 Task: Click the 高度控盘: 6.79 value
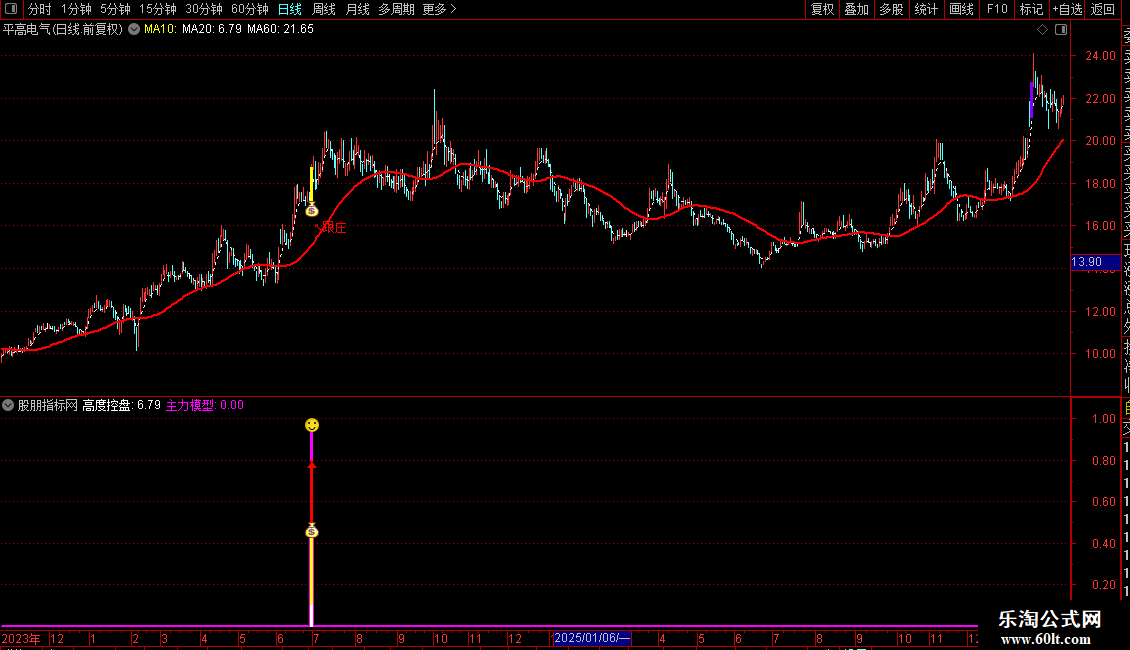pyautogui.click(x=121, y=405)
